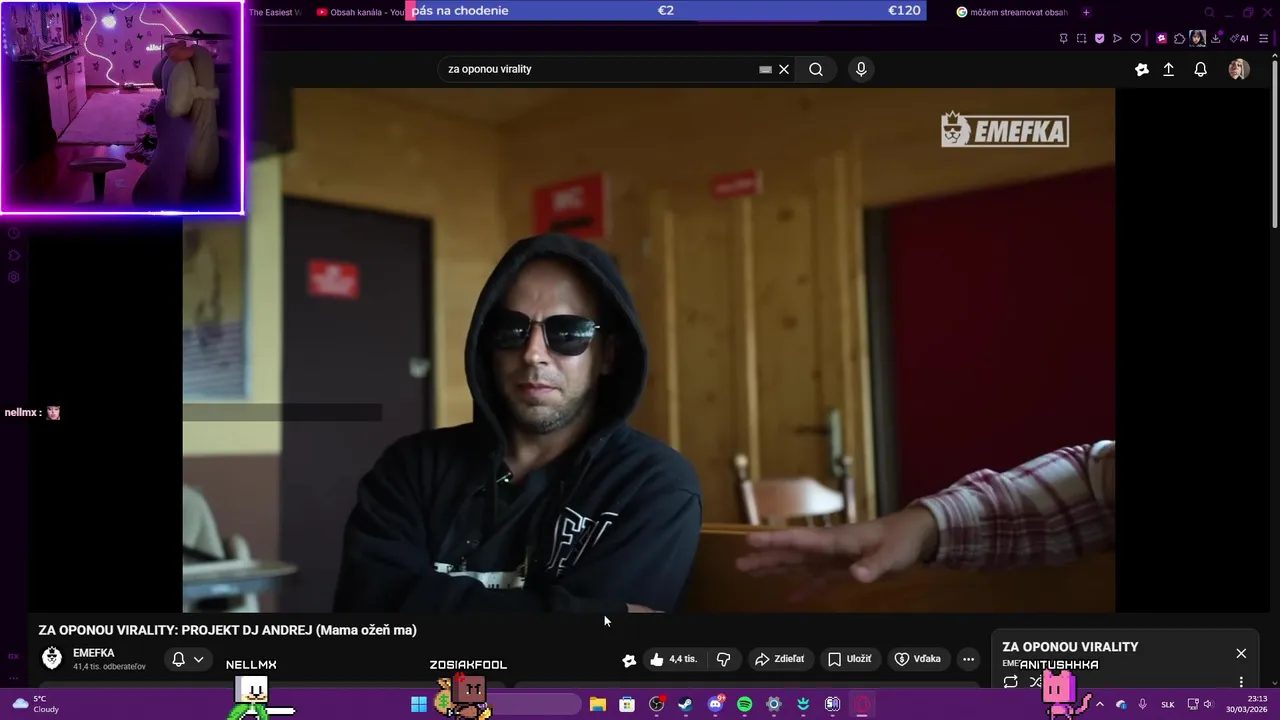Viewport: 1280px width, 720px height.
Task: Open Discord from taskbar
Action: click(x=715, y=704)
